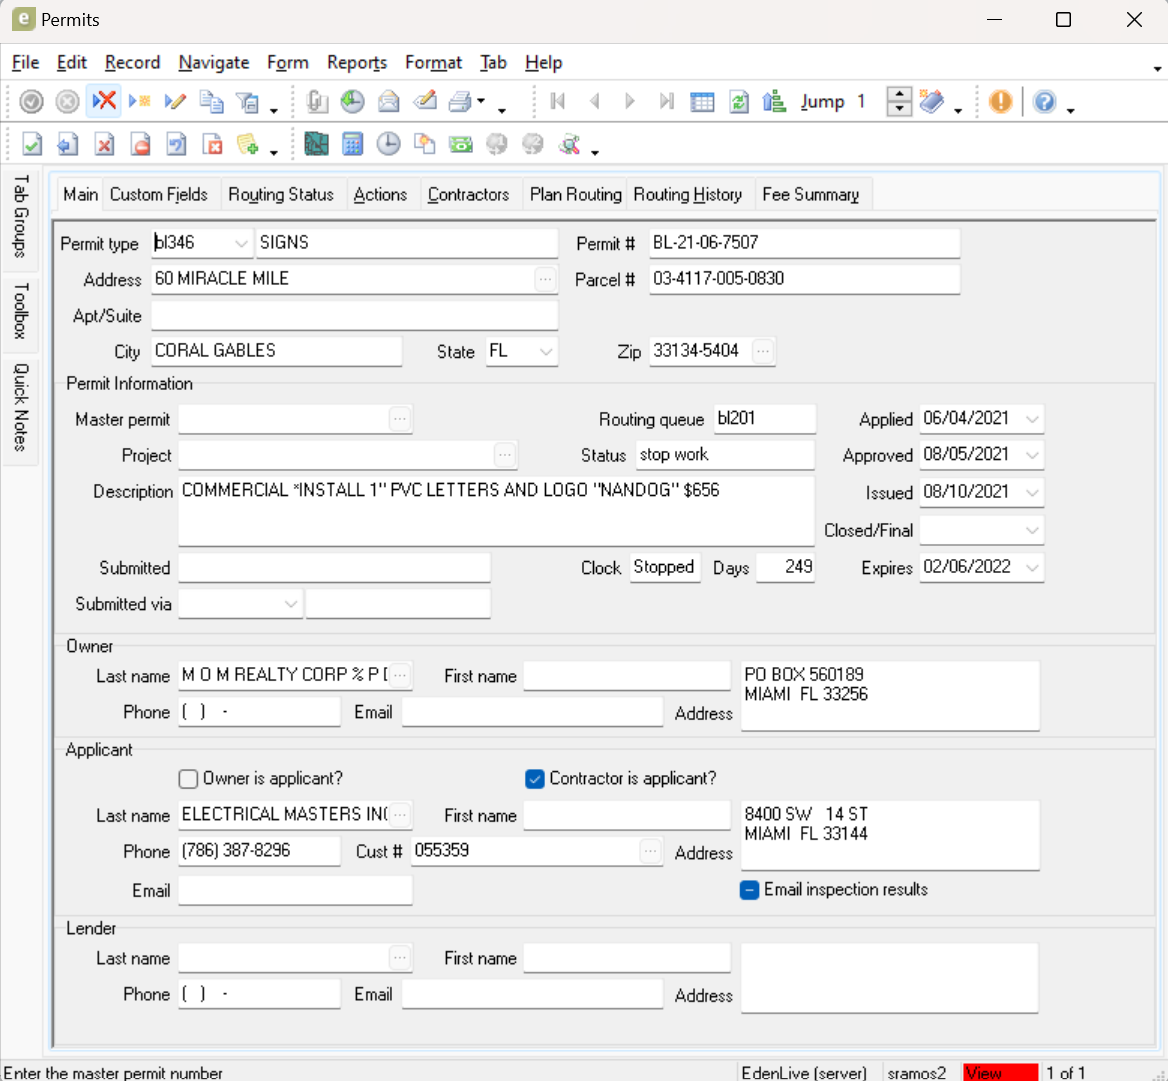The height and width of the screenshot is (1081, 1168).
Task: Open the Expires date dropdown
Action: pos(1032,567)
